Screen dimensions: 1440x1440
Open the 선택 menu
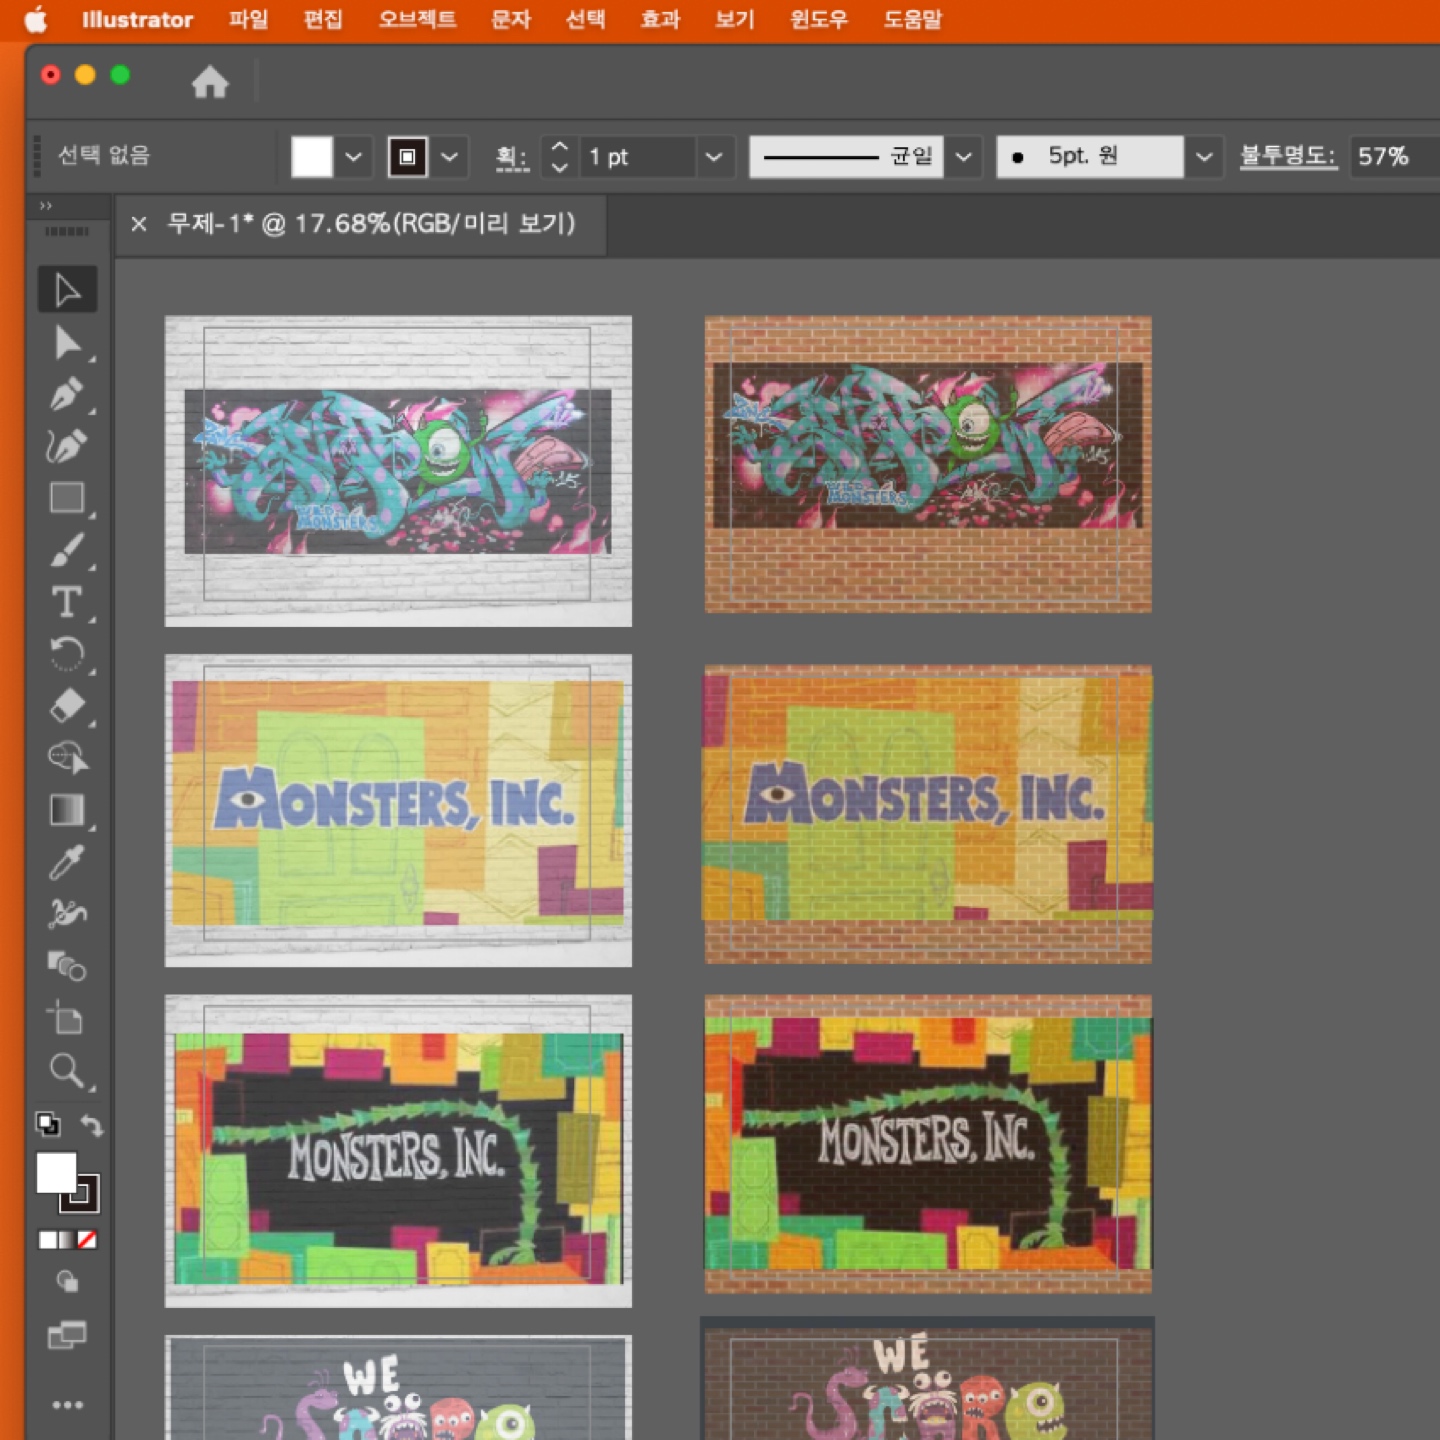[586, 20]
